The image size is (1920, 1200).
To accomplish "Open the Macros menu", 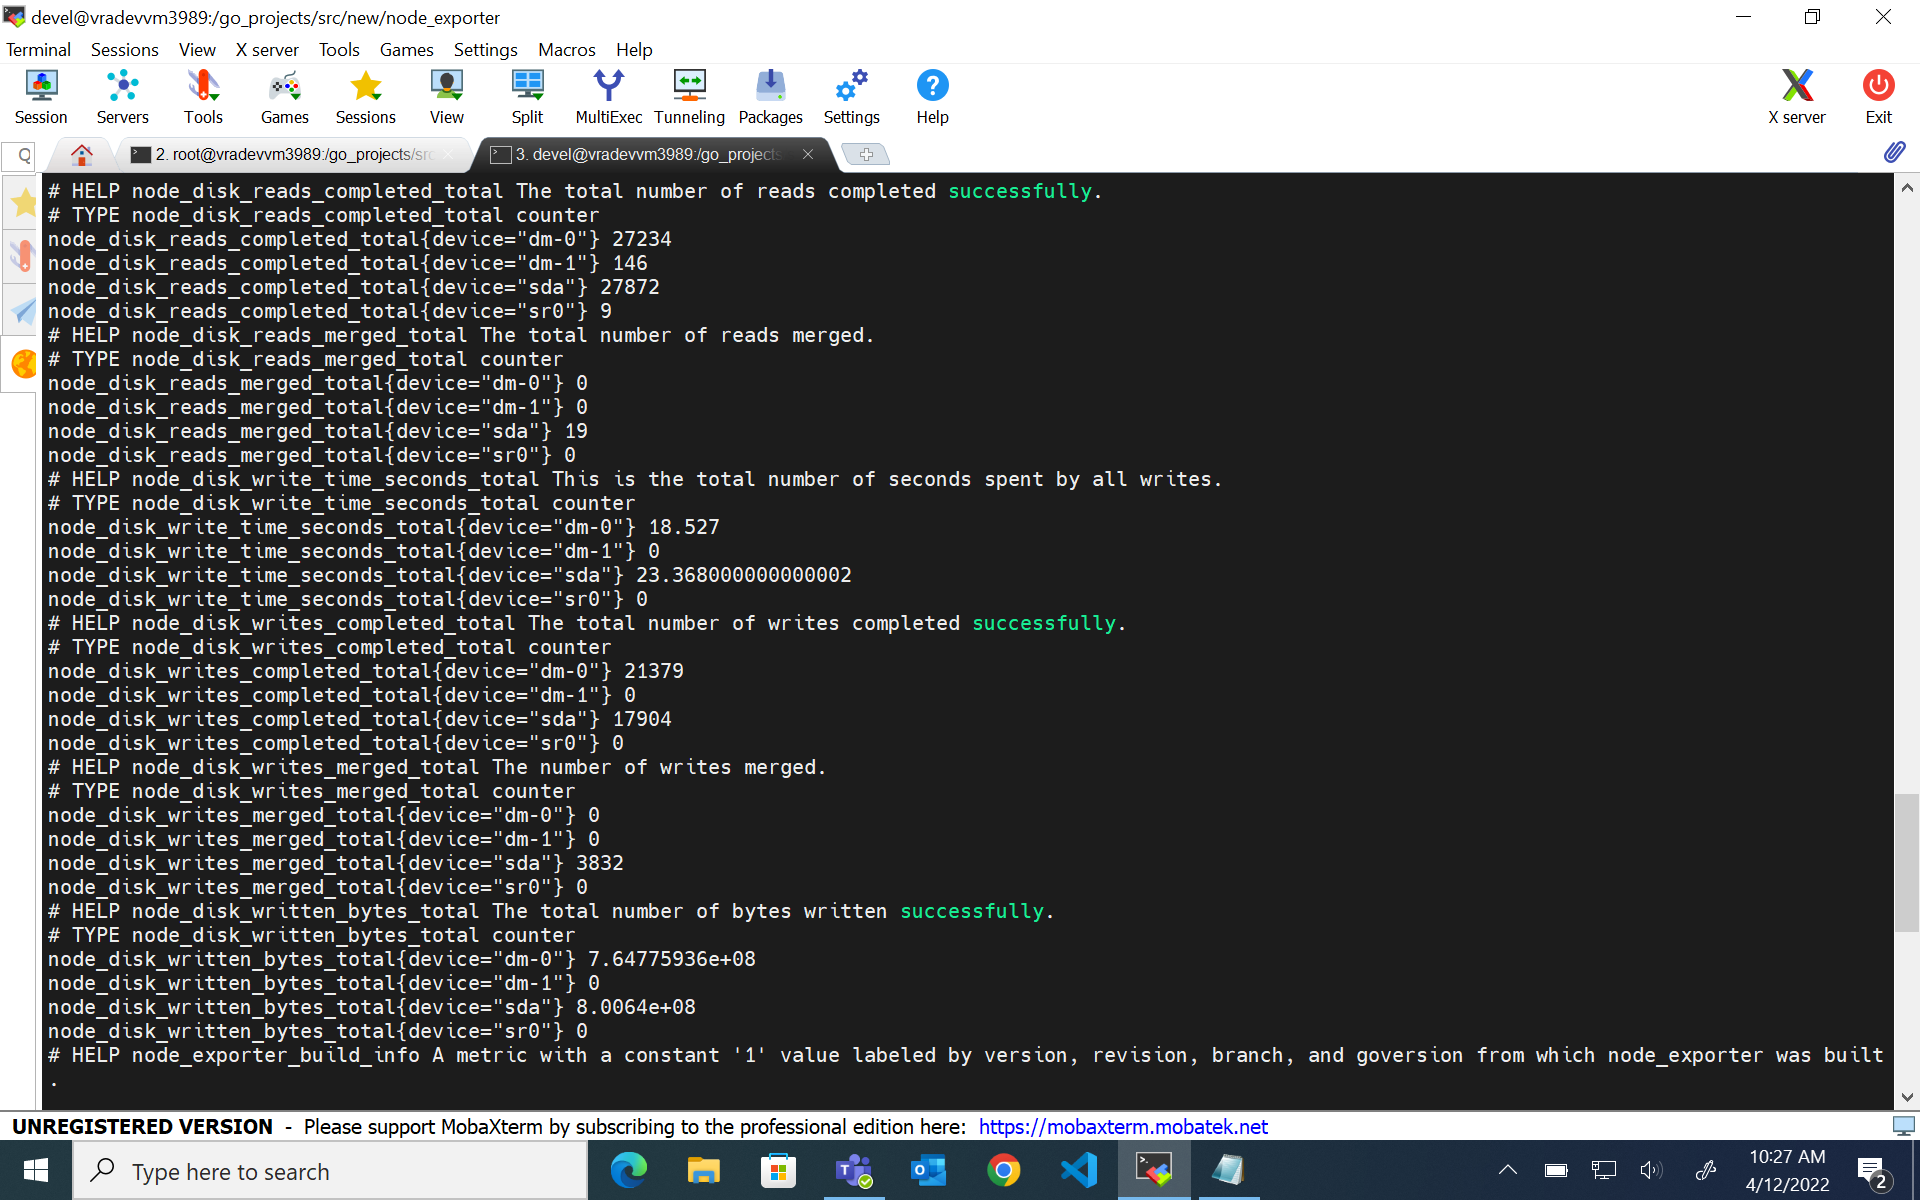I will [x=566, y=50].
